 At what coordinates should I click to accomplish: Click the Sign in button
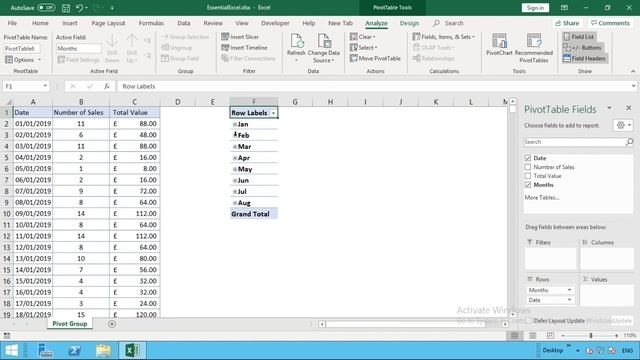535,8
